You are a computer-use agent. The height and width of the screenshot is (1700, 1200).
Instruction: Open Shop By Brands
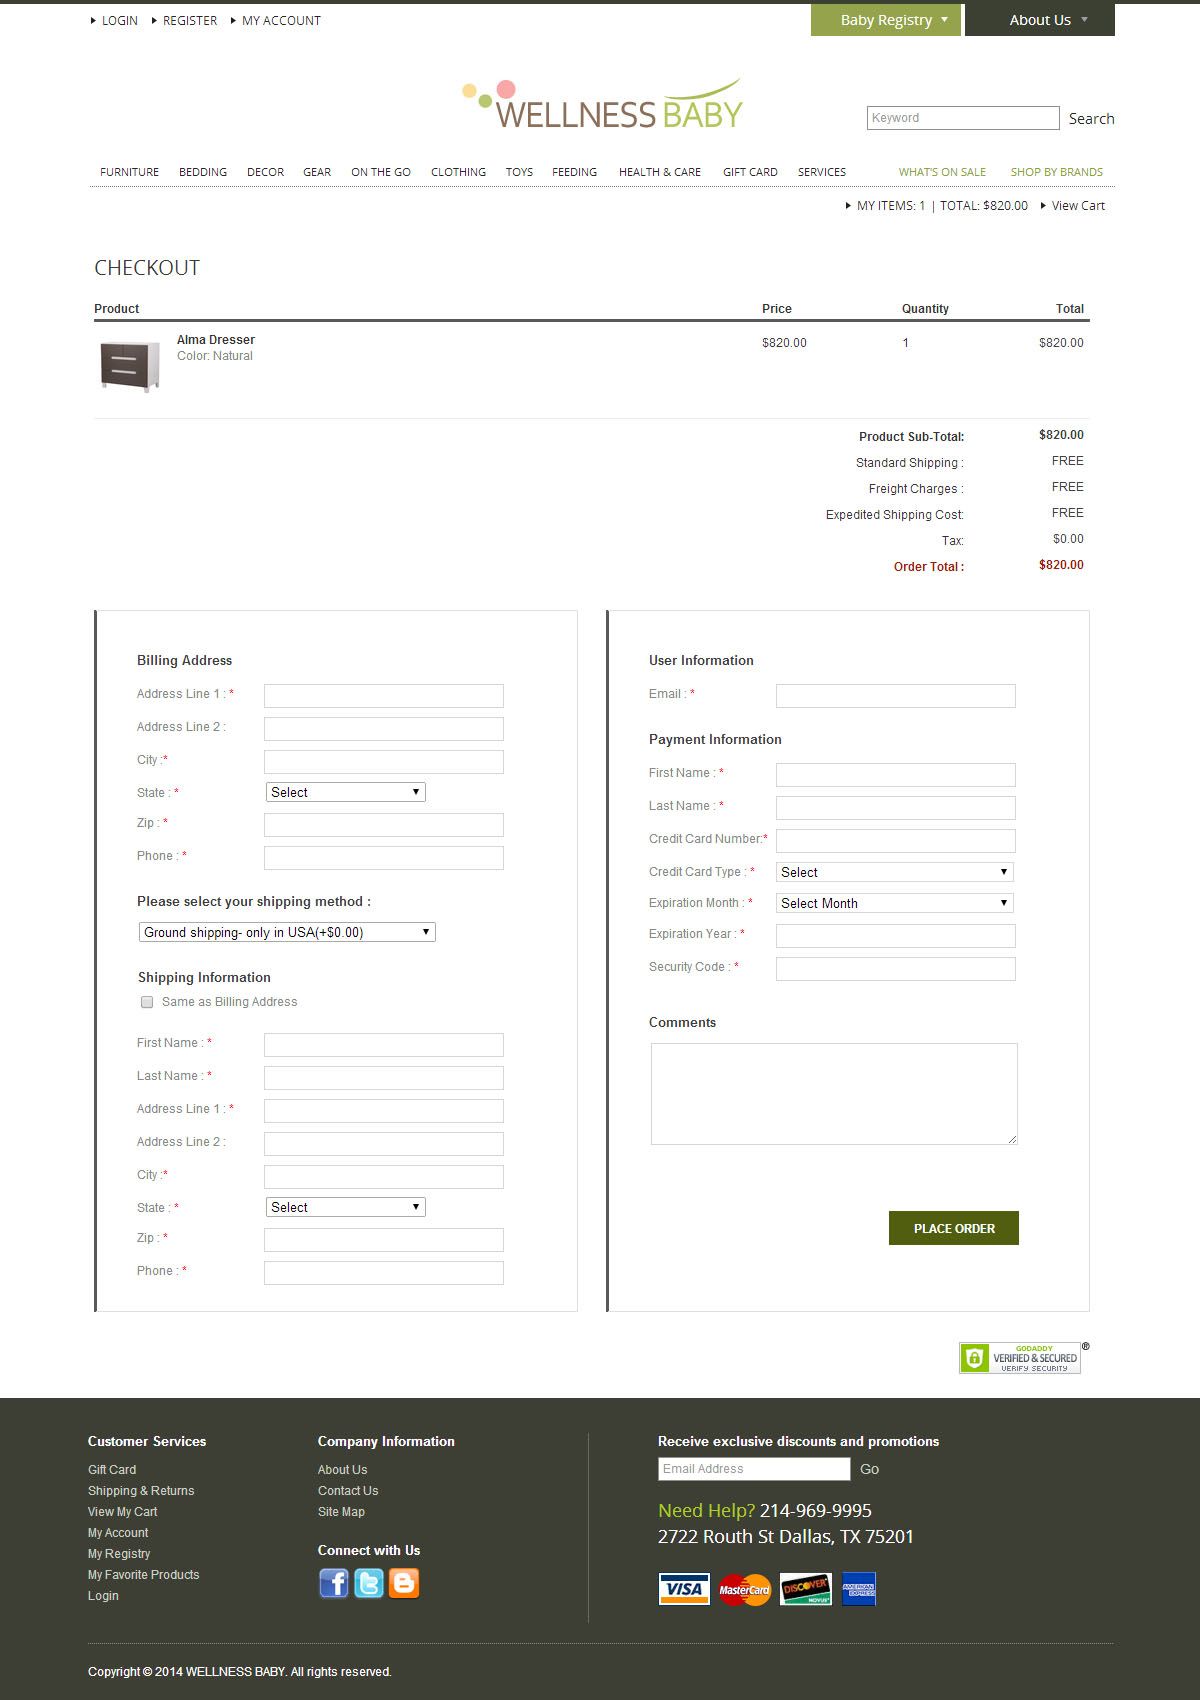(x=1057, y=172)
